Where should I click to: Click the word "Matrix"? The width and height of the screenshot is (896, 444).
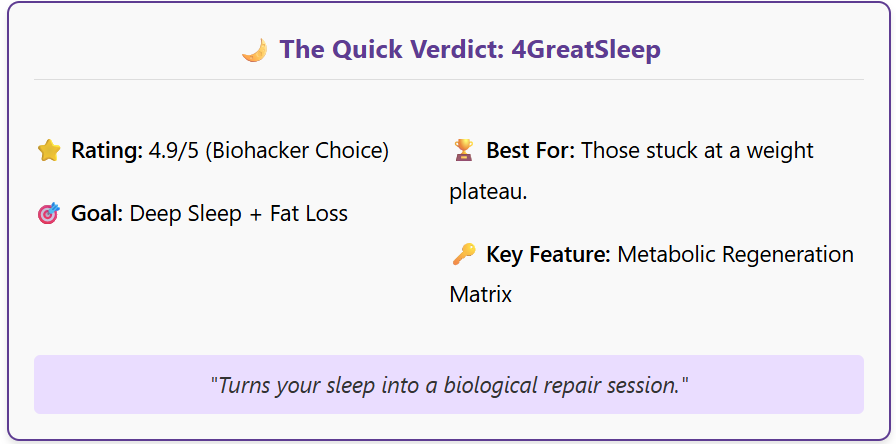coord(481,295)
